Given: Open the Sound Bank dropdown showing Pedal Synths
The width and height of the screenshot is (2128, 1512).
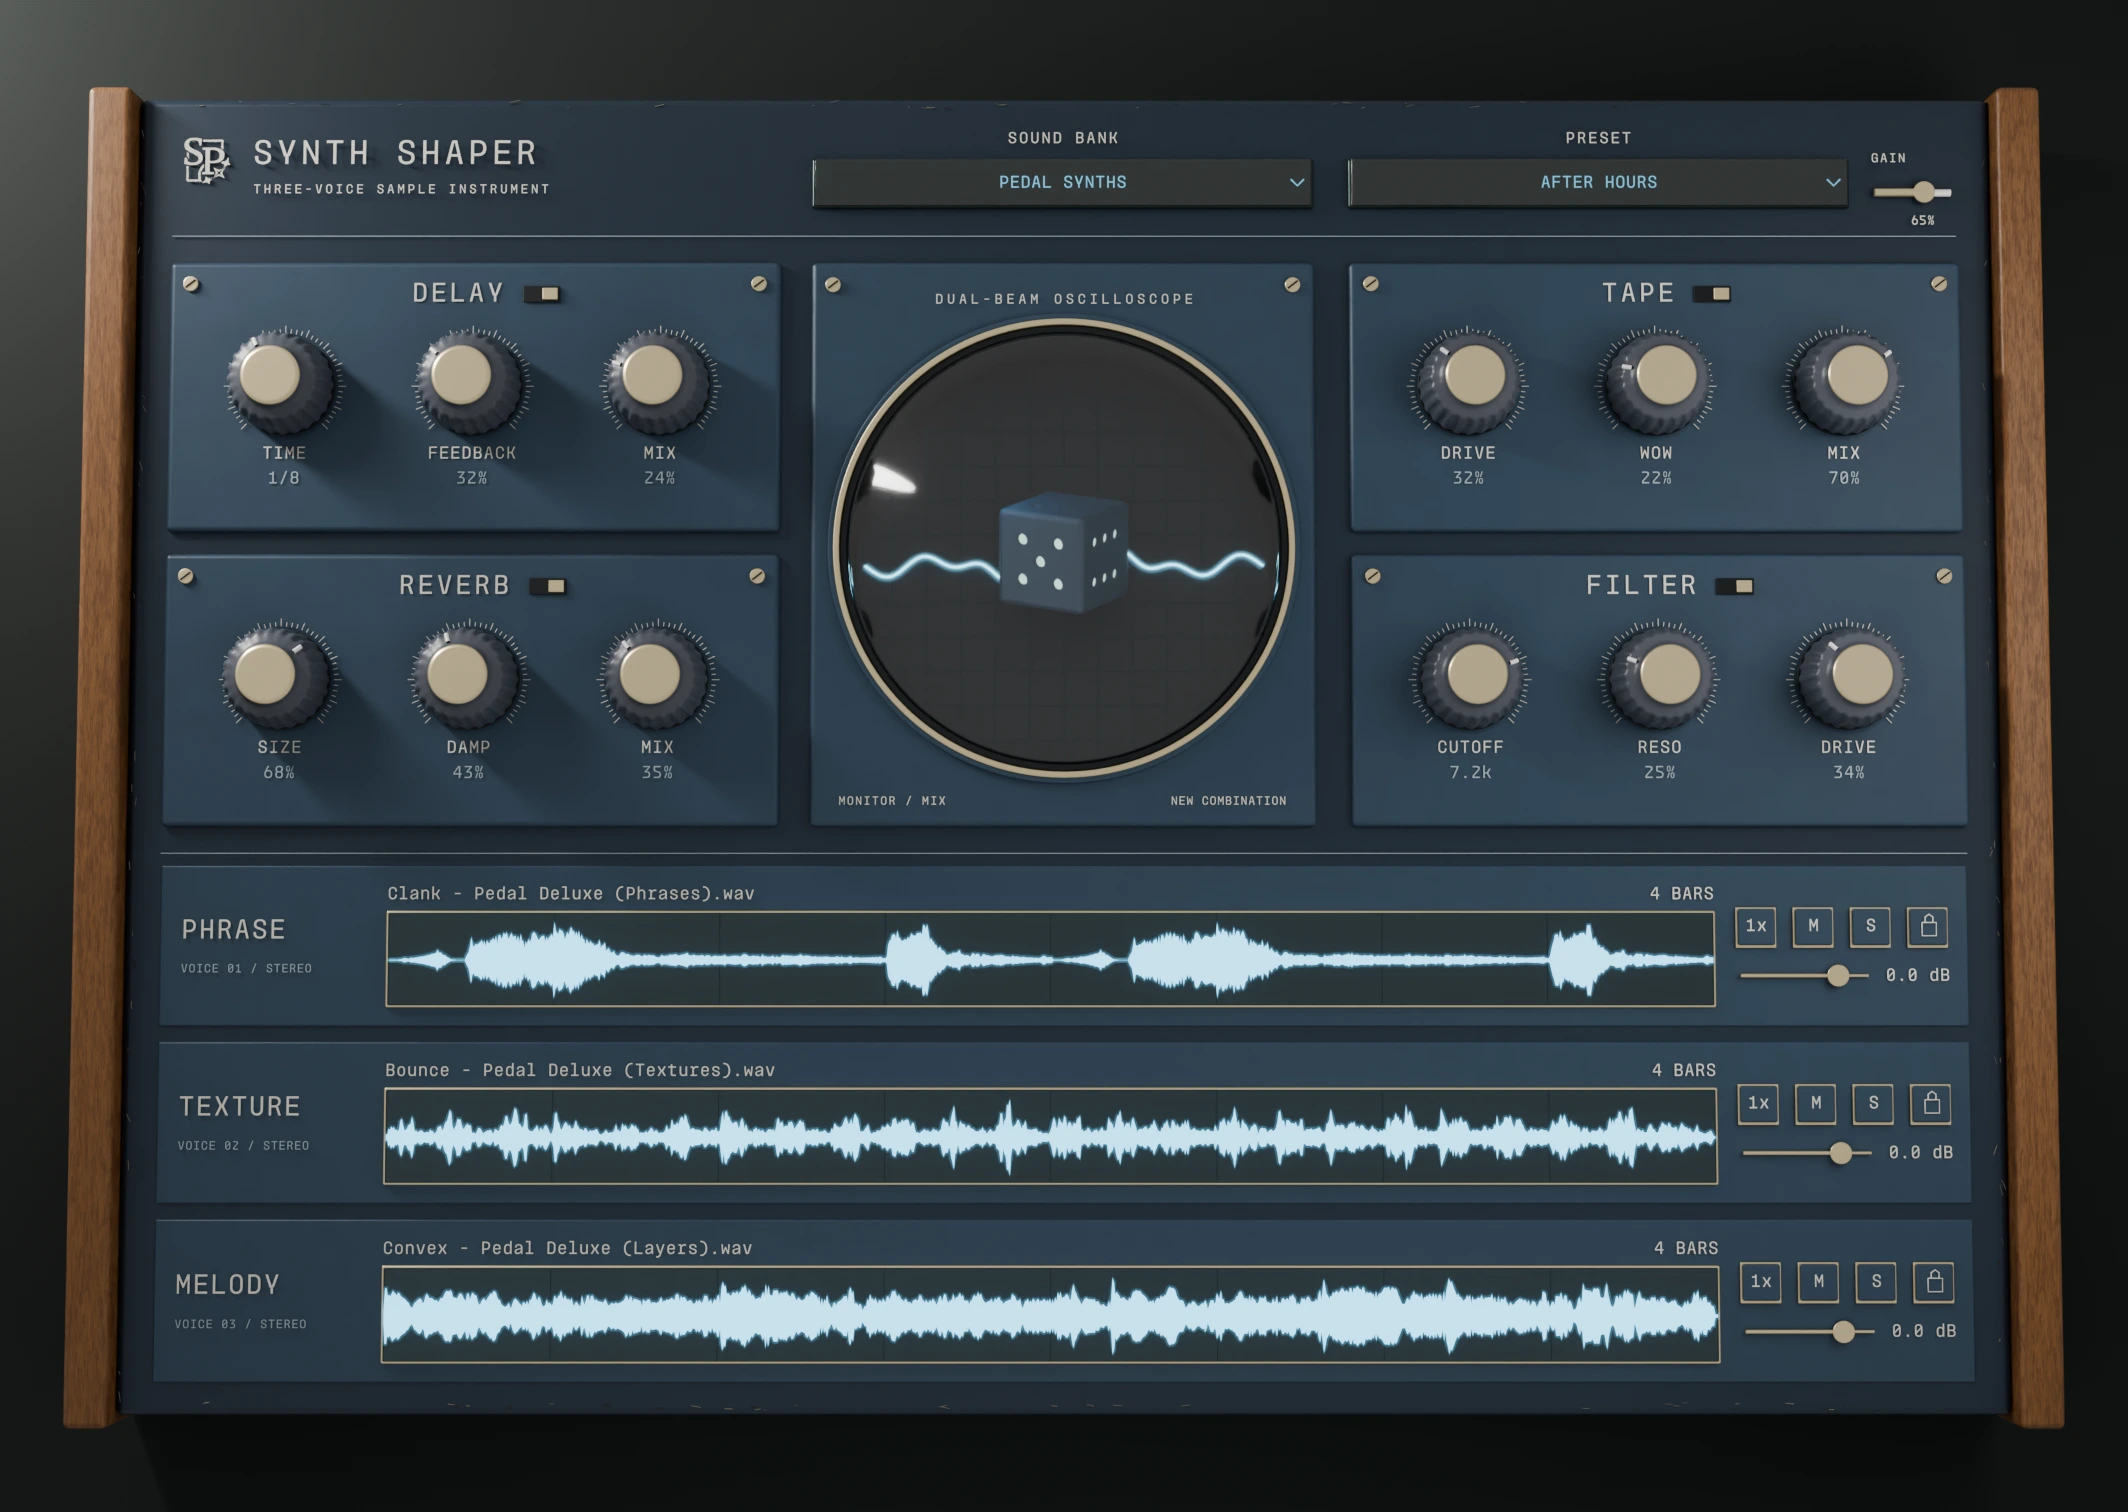Looking at the screenshot, I should [1062, 183].
